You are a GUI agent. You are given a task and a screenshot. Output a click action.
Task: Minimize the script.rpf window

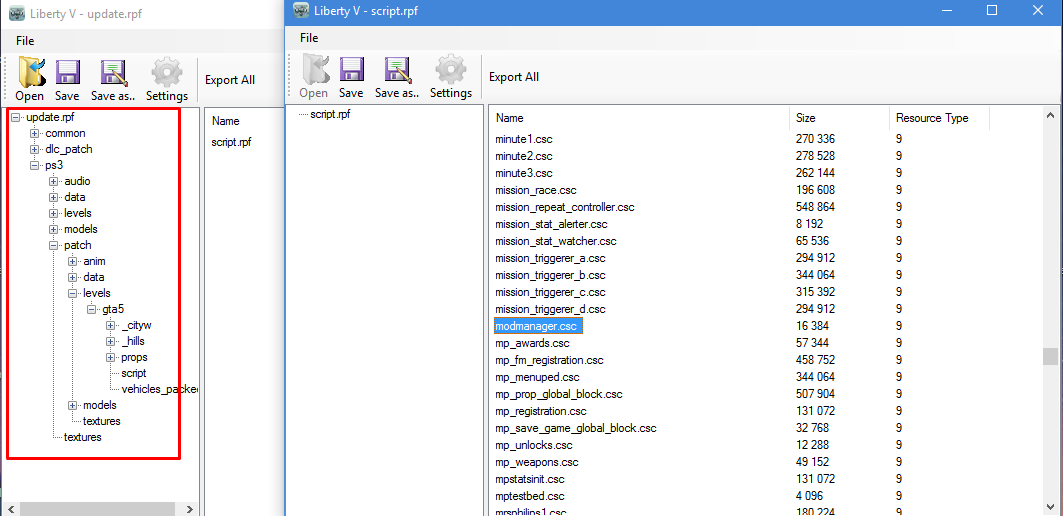(946, 10)
